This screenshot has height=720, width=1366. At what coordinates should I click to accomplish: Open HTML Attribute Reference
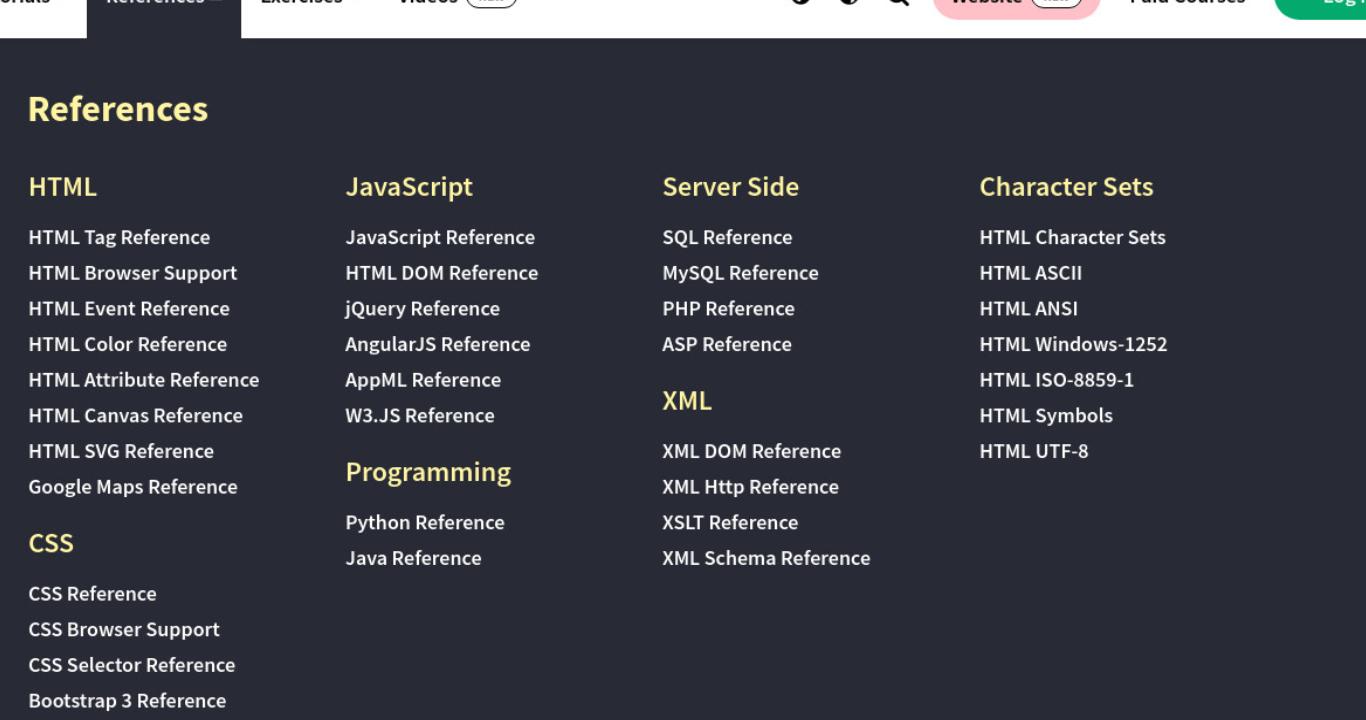(x=144, y=380)
